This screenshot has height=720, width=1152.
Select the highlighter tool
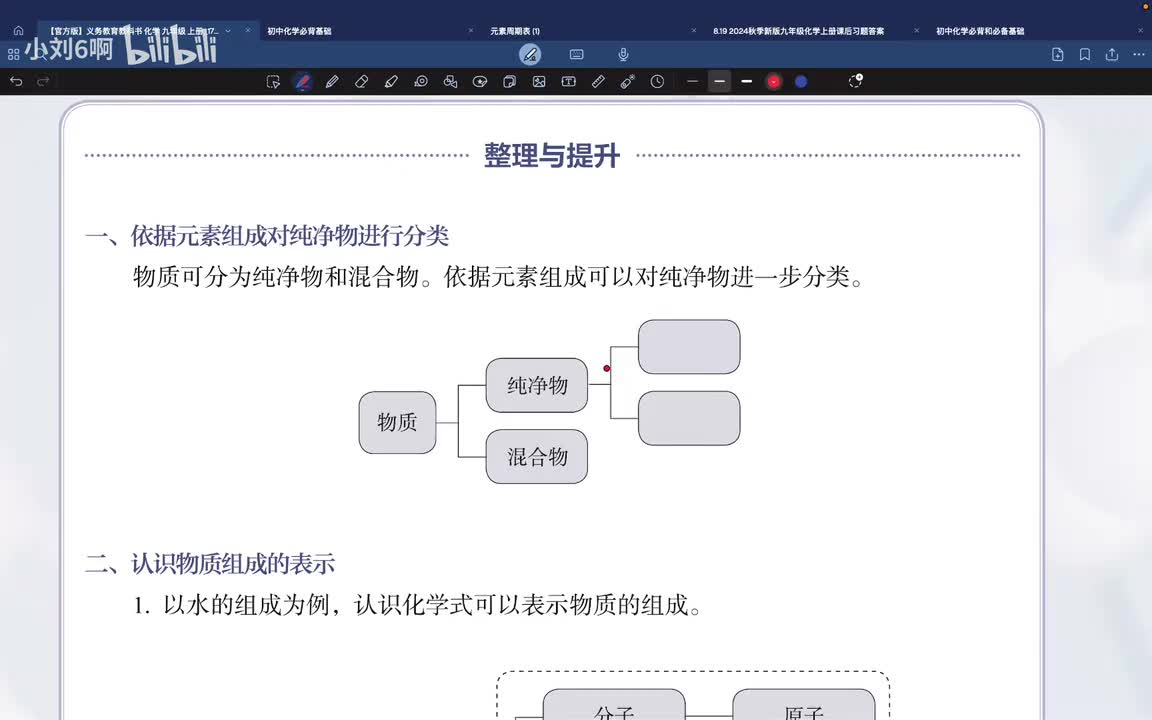(391, 82)
